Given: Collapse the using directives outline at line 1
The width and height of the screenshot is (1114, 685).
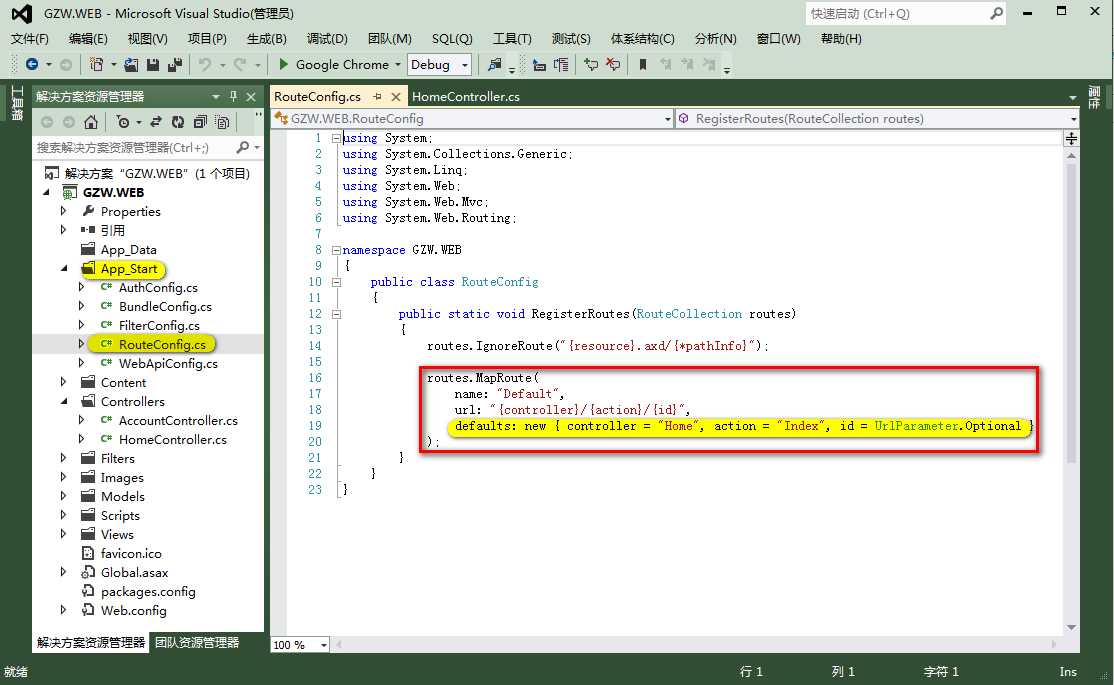Looking at the screenshot, I should pos(337,139).
